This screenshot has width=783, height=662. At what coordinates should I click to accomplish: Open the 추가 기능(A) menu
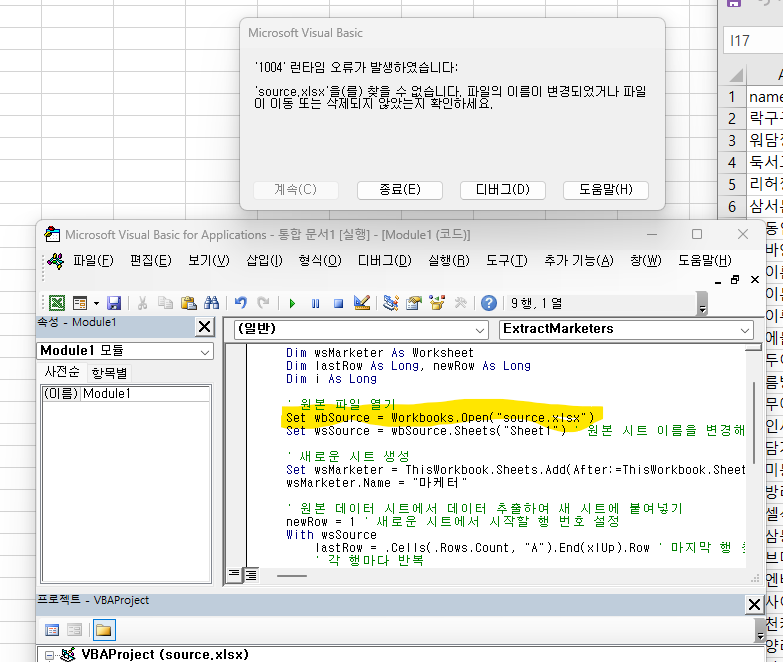click(579, 260)
